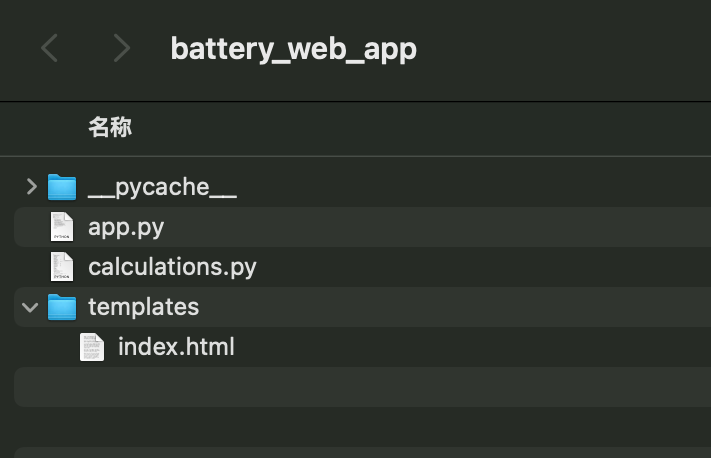The height and width of the screenshot is (458, 711).
Task: Go back with the left arrow
Action: (x=49, y=48)
